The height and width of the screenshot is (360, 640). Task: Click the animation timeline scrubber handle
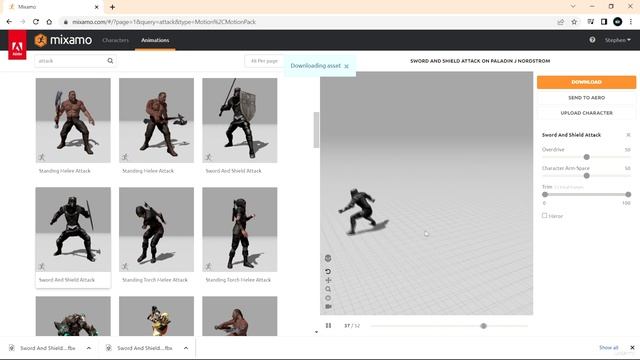coord(483,326)
